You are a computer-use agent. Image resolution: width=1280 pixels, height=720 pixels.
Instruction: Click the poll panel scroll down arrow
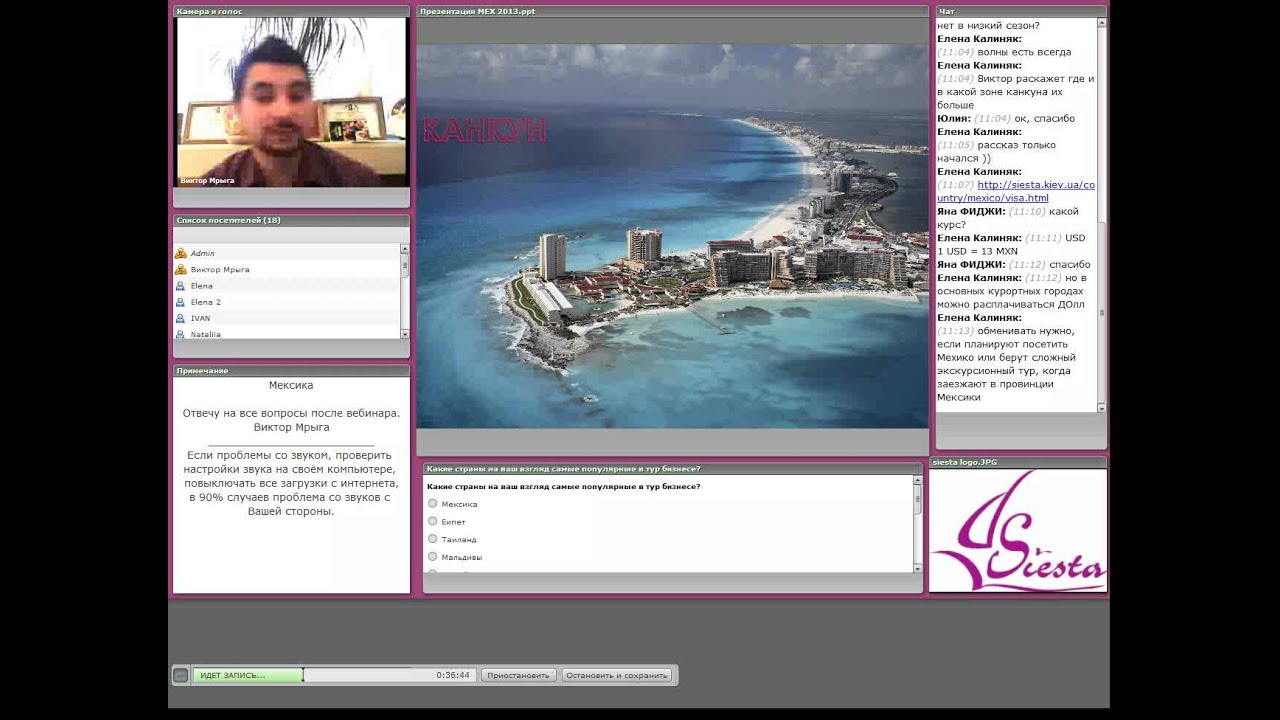coord(918,568)
